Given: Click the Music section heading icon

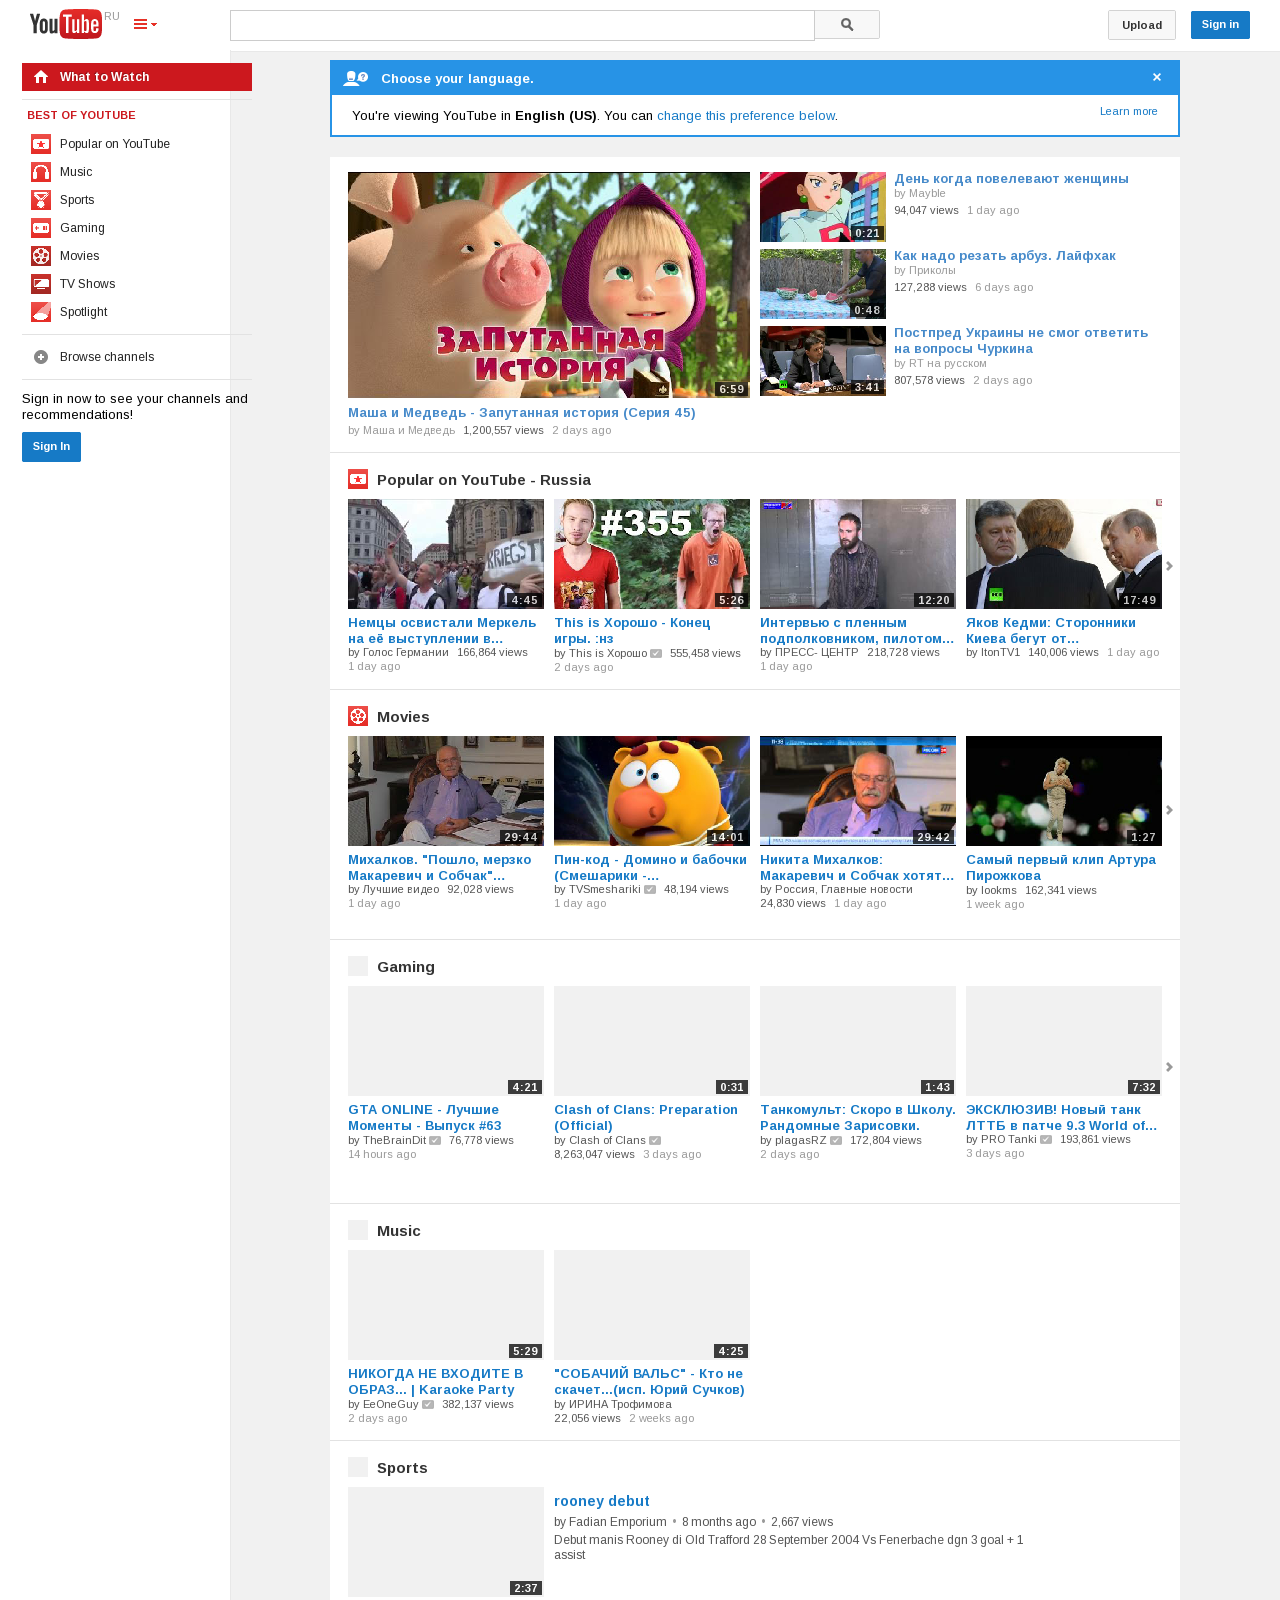Looking at the screenshot, I should click(x=358, y=1230).
